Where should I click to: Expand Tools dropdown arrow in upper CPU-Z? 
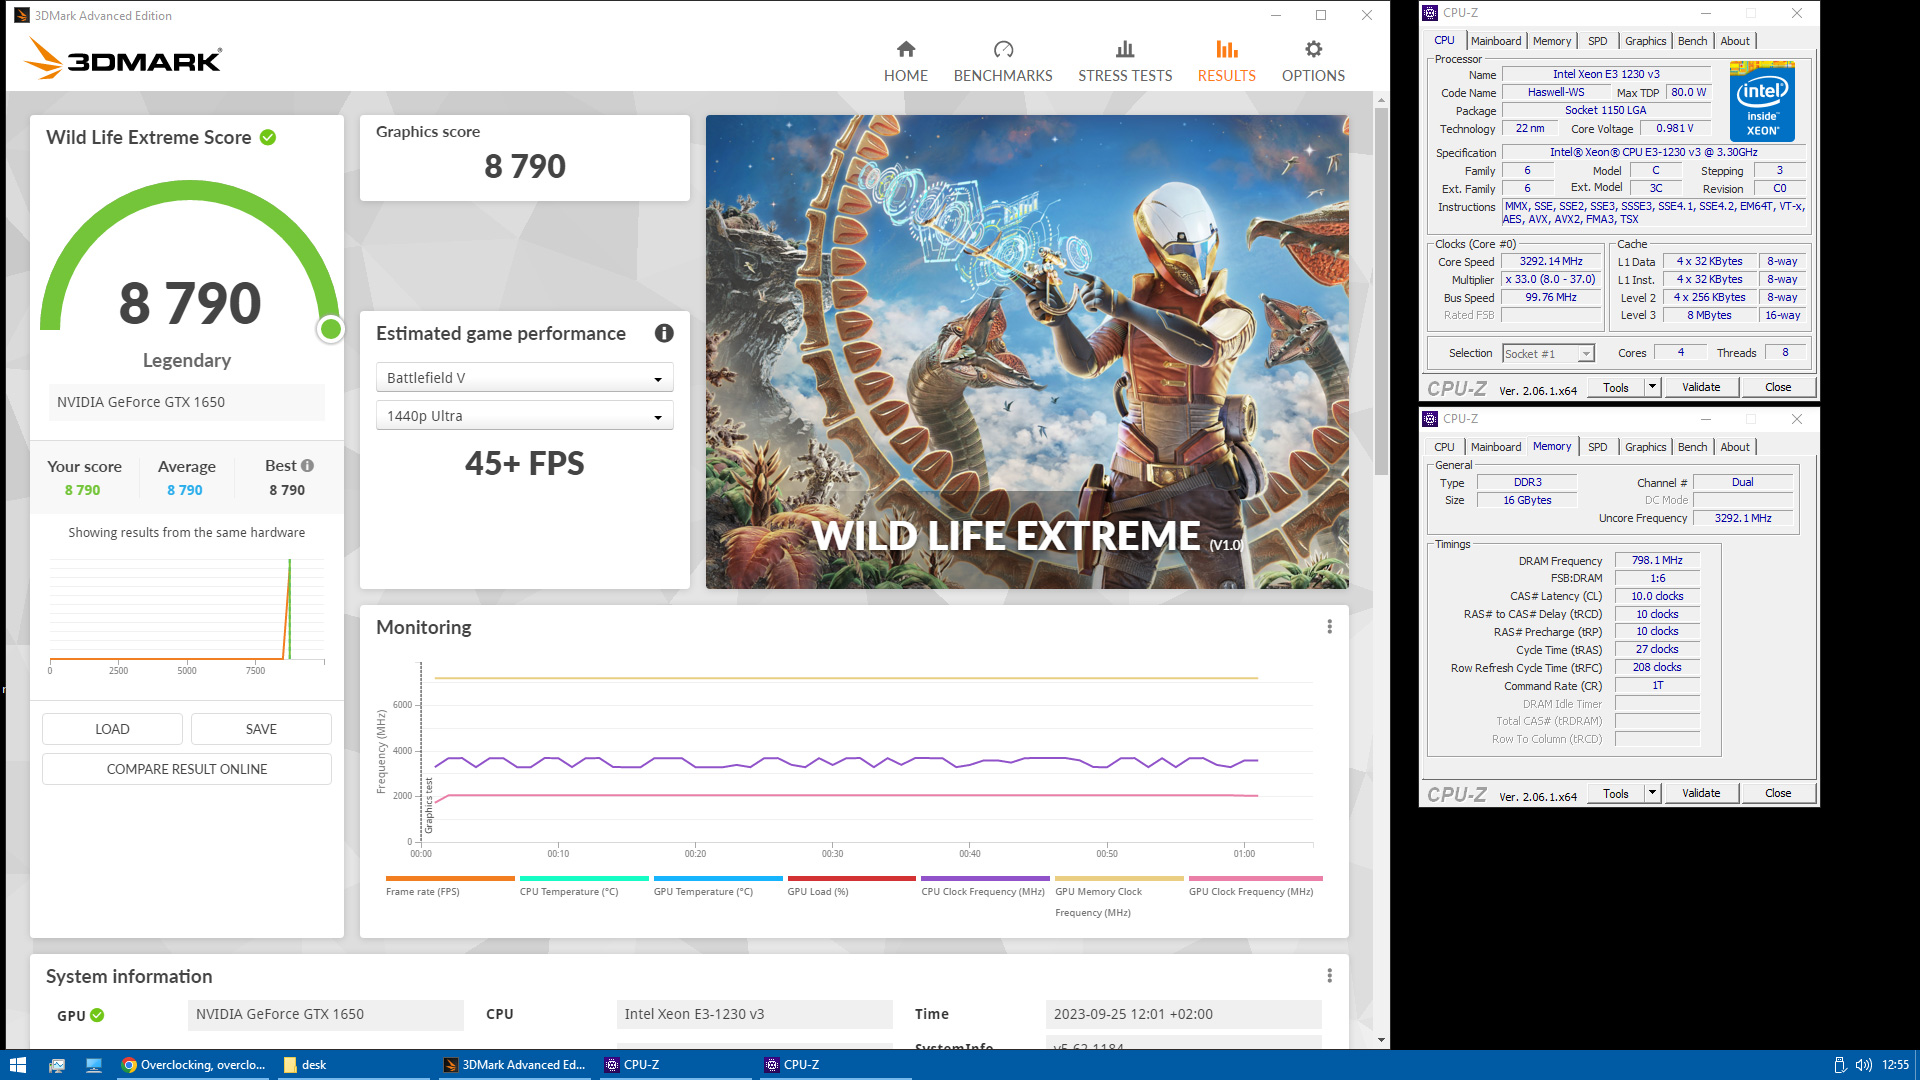1652,387
